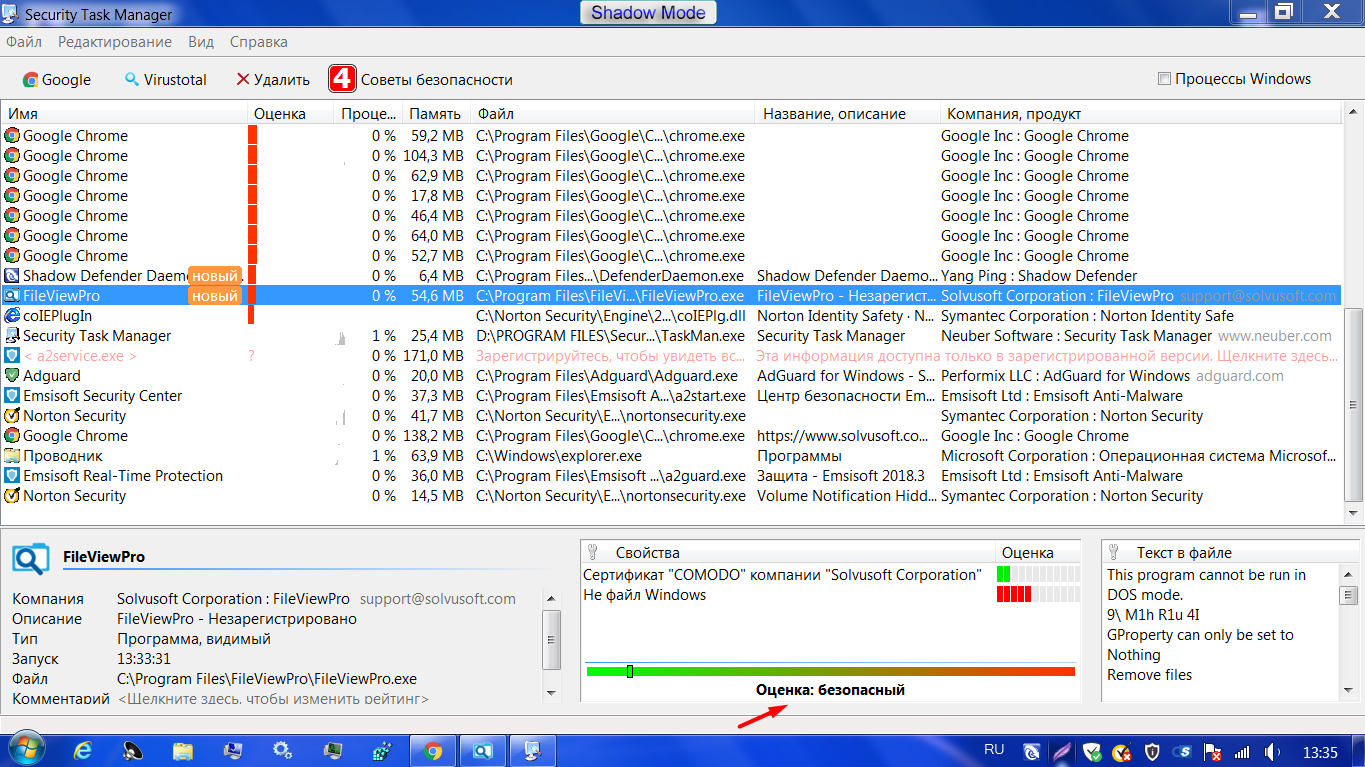Viewport: 1365px width, 767px height.
Task: Select the Google Chrome row using 17,8 MB
Action: point(672,196)
